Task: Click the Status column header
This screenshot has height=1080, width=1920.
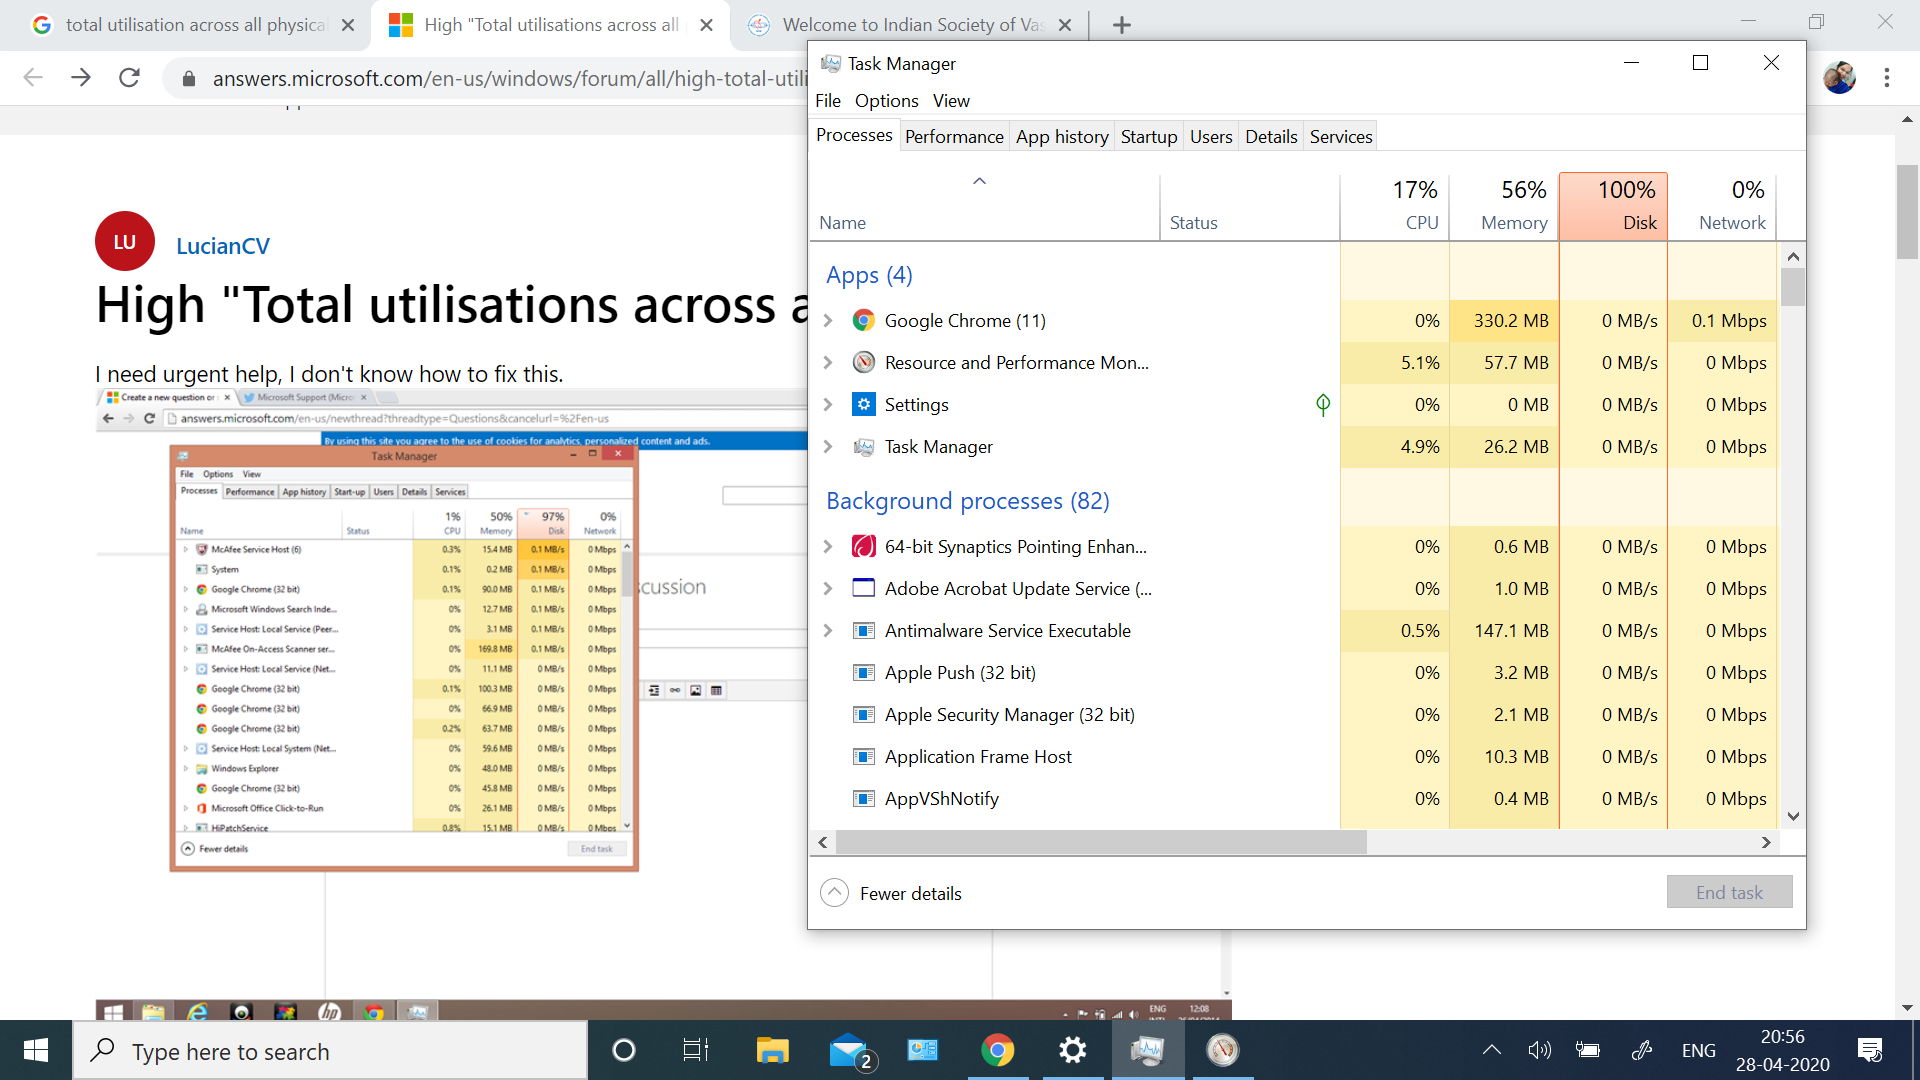Action: (x=1250, y=206)
